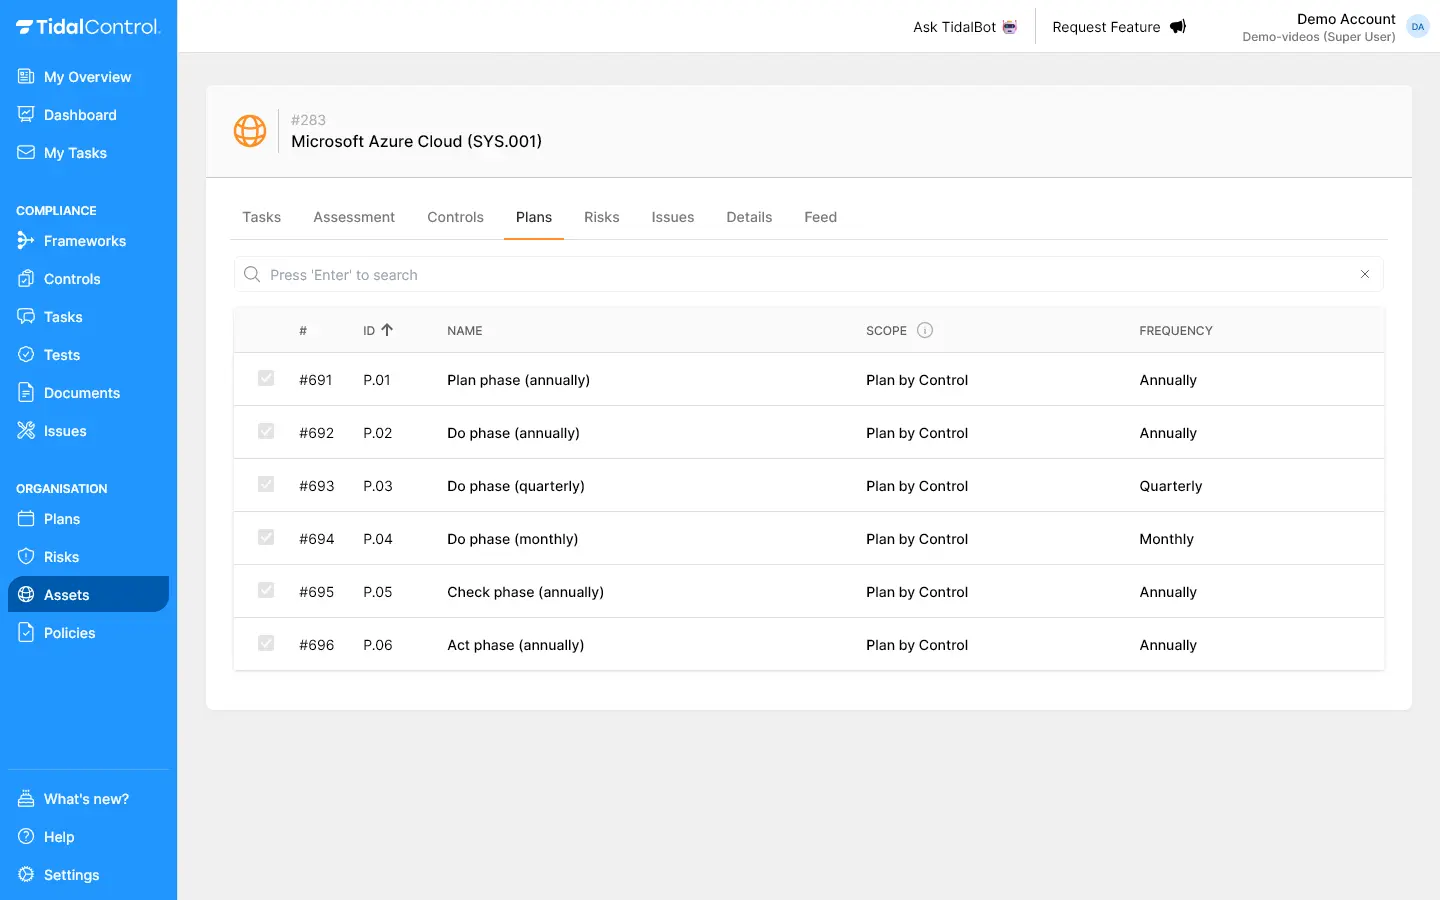
Task: Toggle checkbox for Do phase (quarterly)
Action: [x=266, y=485]
